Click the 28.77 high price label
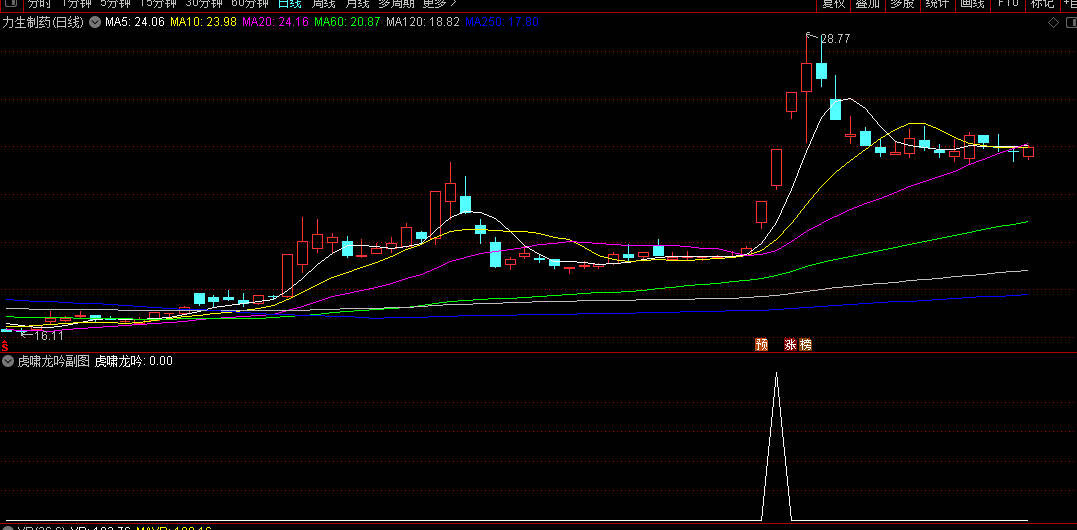The image size is (1077, 530). (x=835, y=39)
